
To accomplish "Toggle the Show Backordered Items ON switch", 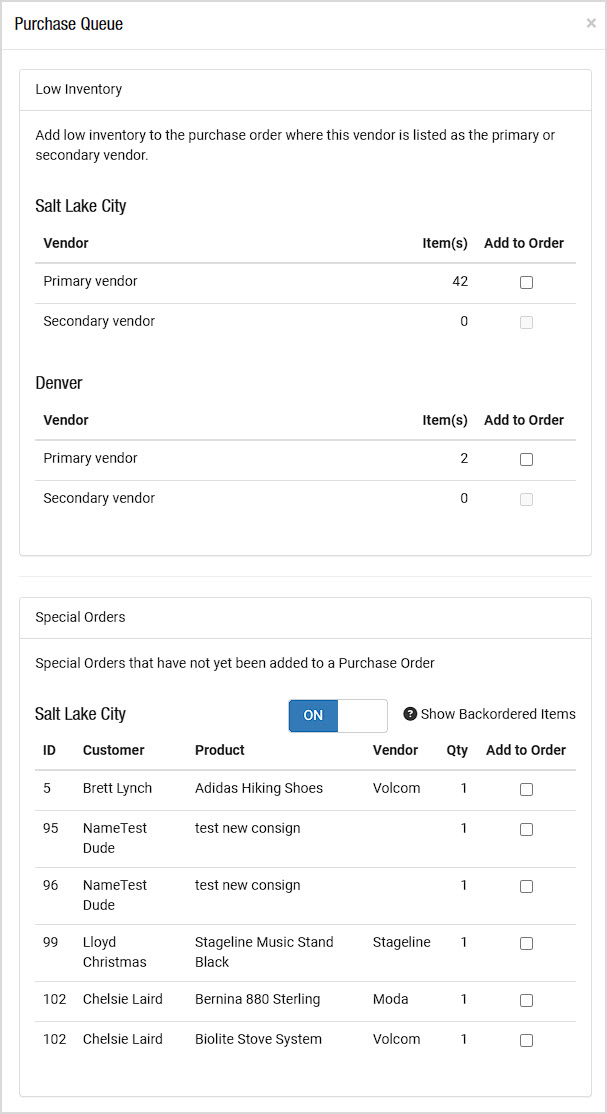I will (338, 715).
